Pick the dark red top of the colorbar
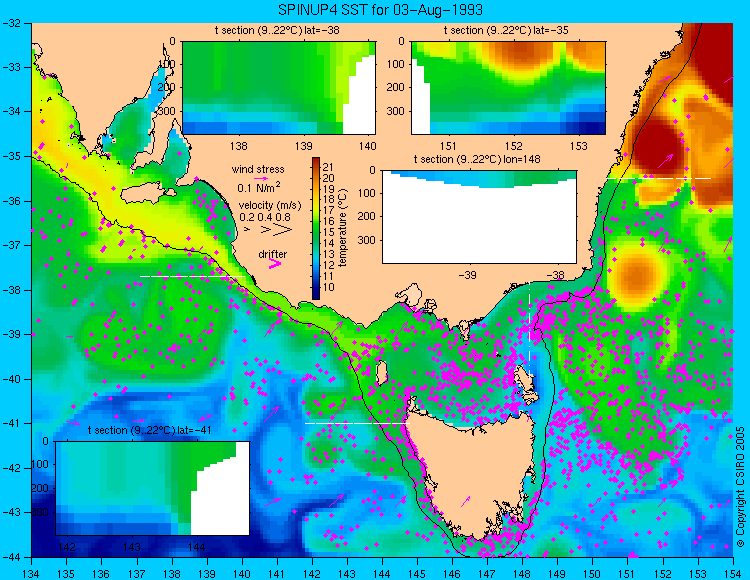The image size is (750, 580). (x=316, y=163)
